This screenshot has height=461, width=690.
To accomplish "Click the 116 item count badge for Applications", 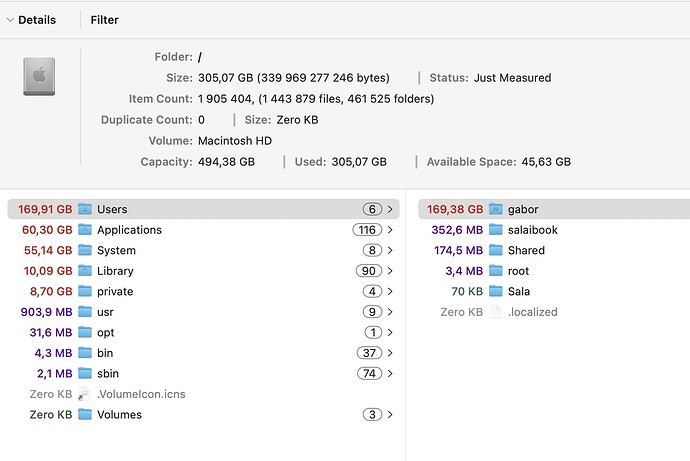I will pyautogui.click(x=366, y=230).
